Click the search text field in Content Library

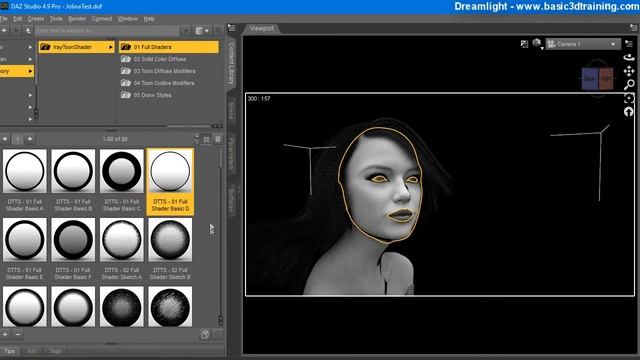point(107,31)
